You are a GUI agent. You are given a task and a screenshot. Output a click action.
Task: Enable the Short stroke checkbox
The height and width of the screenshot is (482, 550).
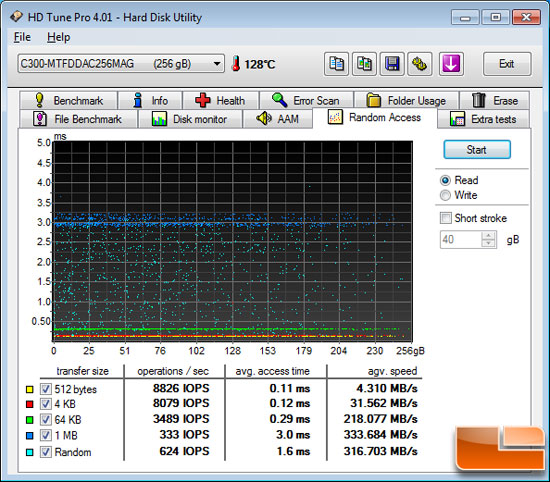pos(445,218)
